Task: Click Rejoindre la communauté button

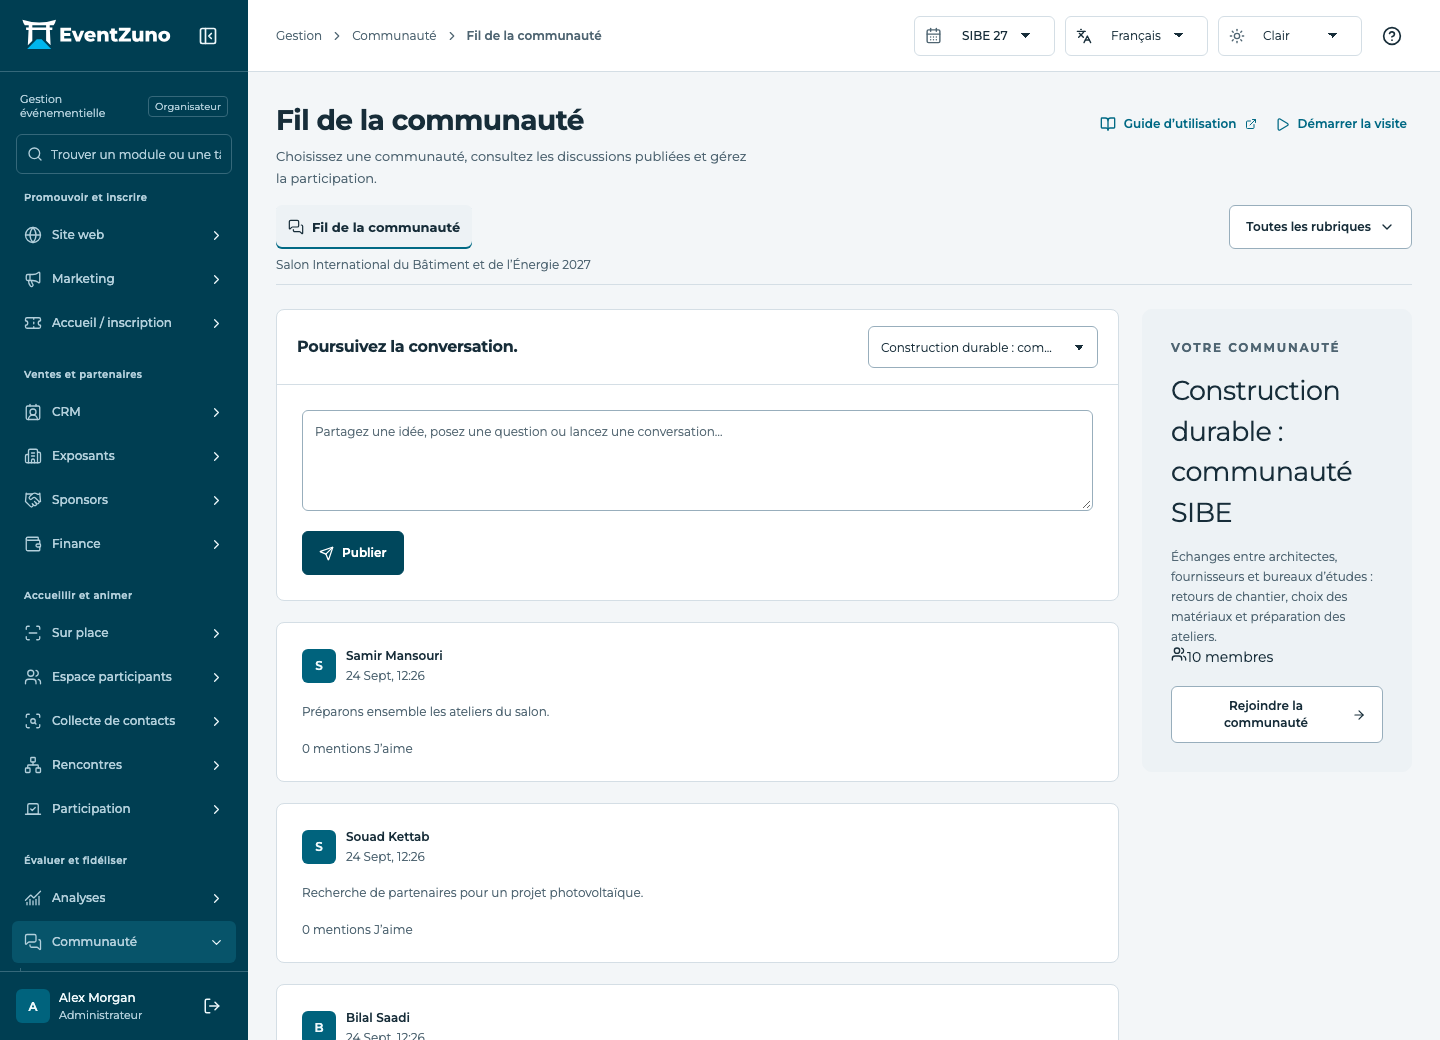Action: 1277,714
